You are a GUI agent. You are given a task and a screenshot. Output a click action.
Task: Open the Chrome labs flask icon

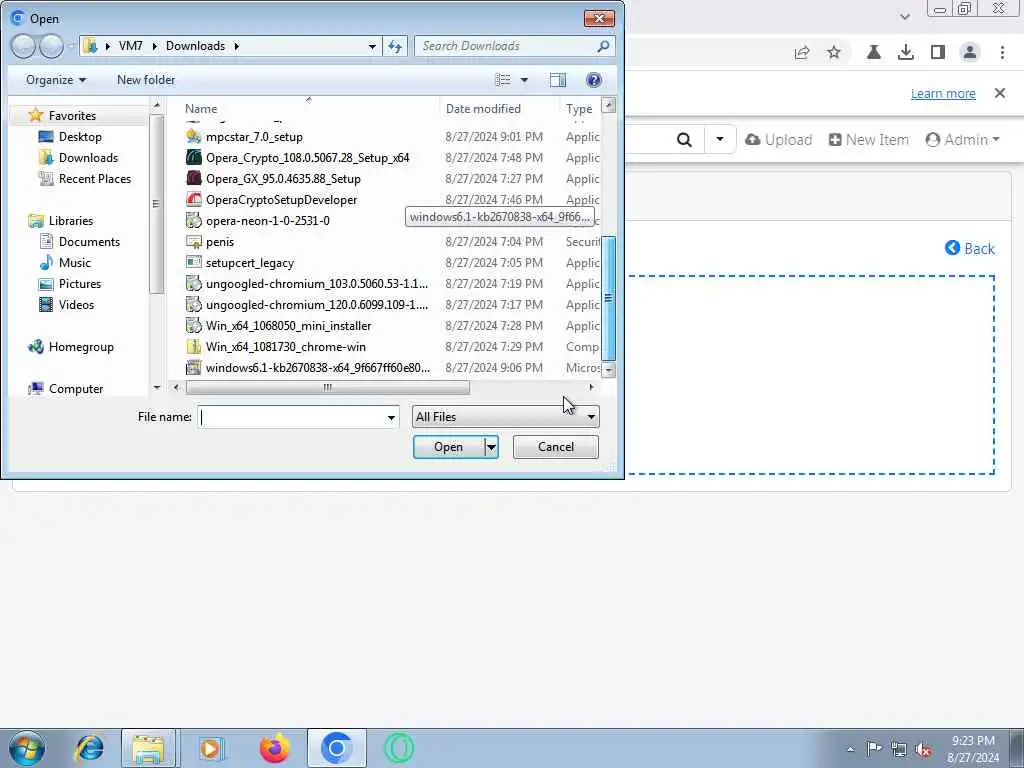[874, 52]
